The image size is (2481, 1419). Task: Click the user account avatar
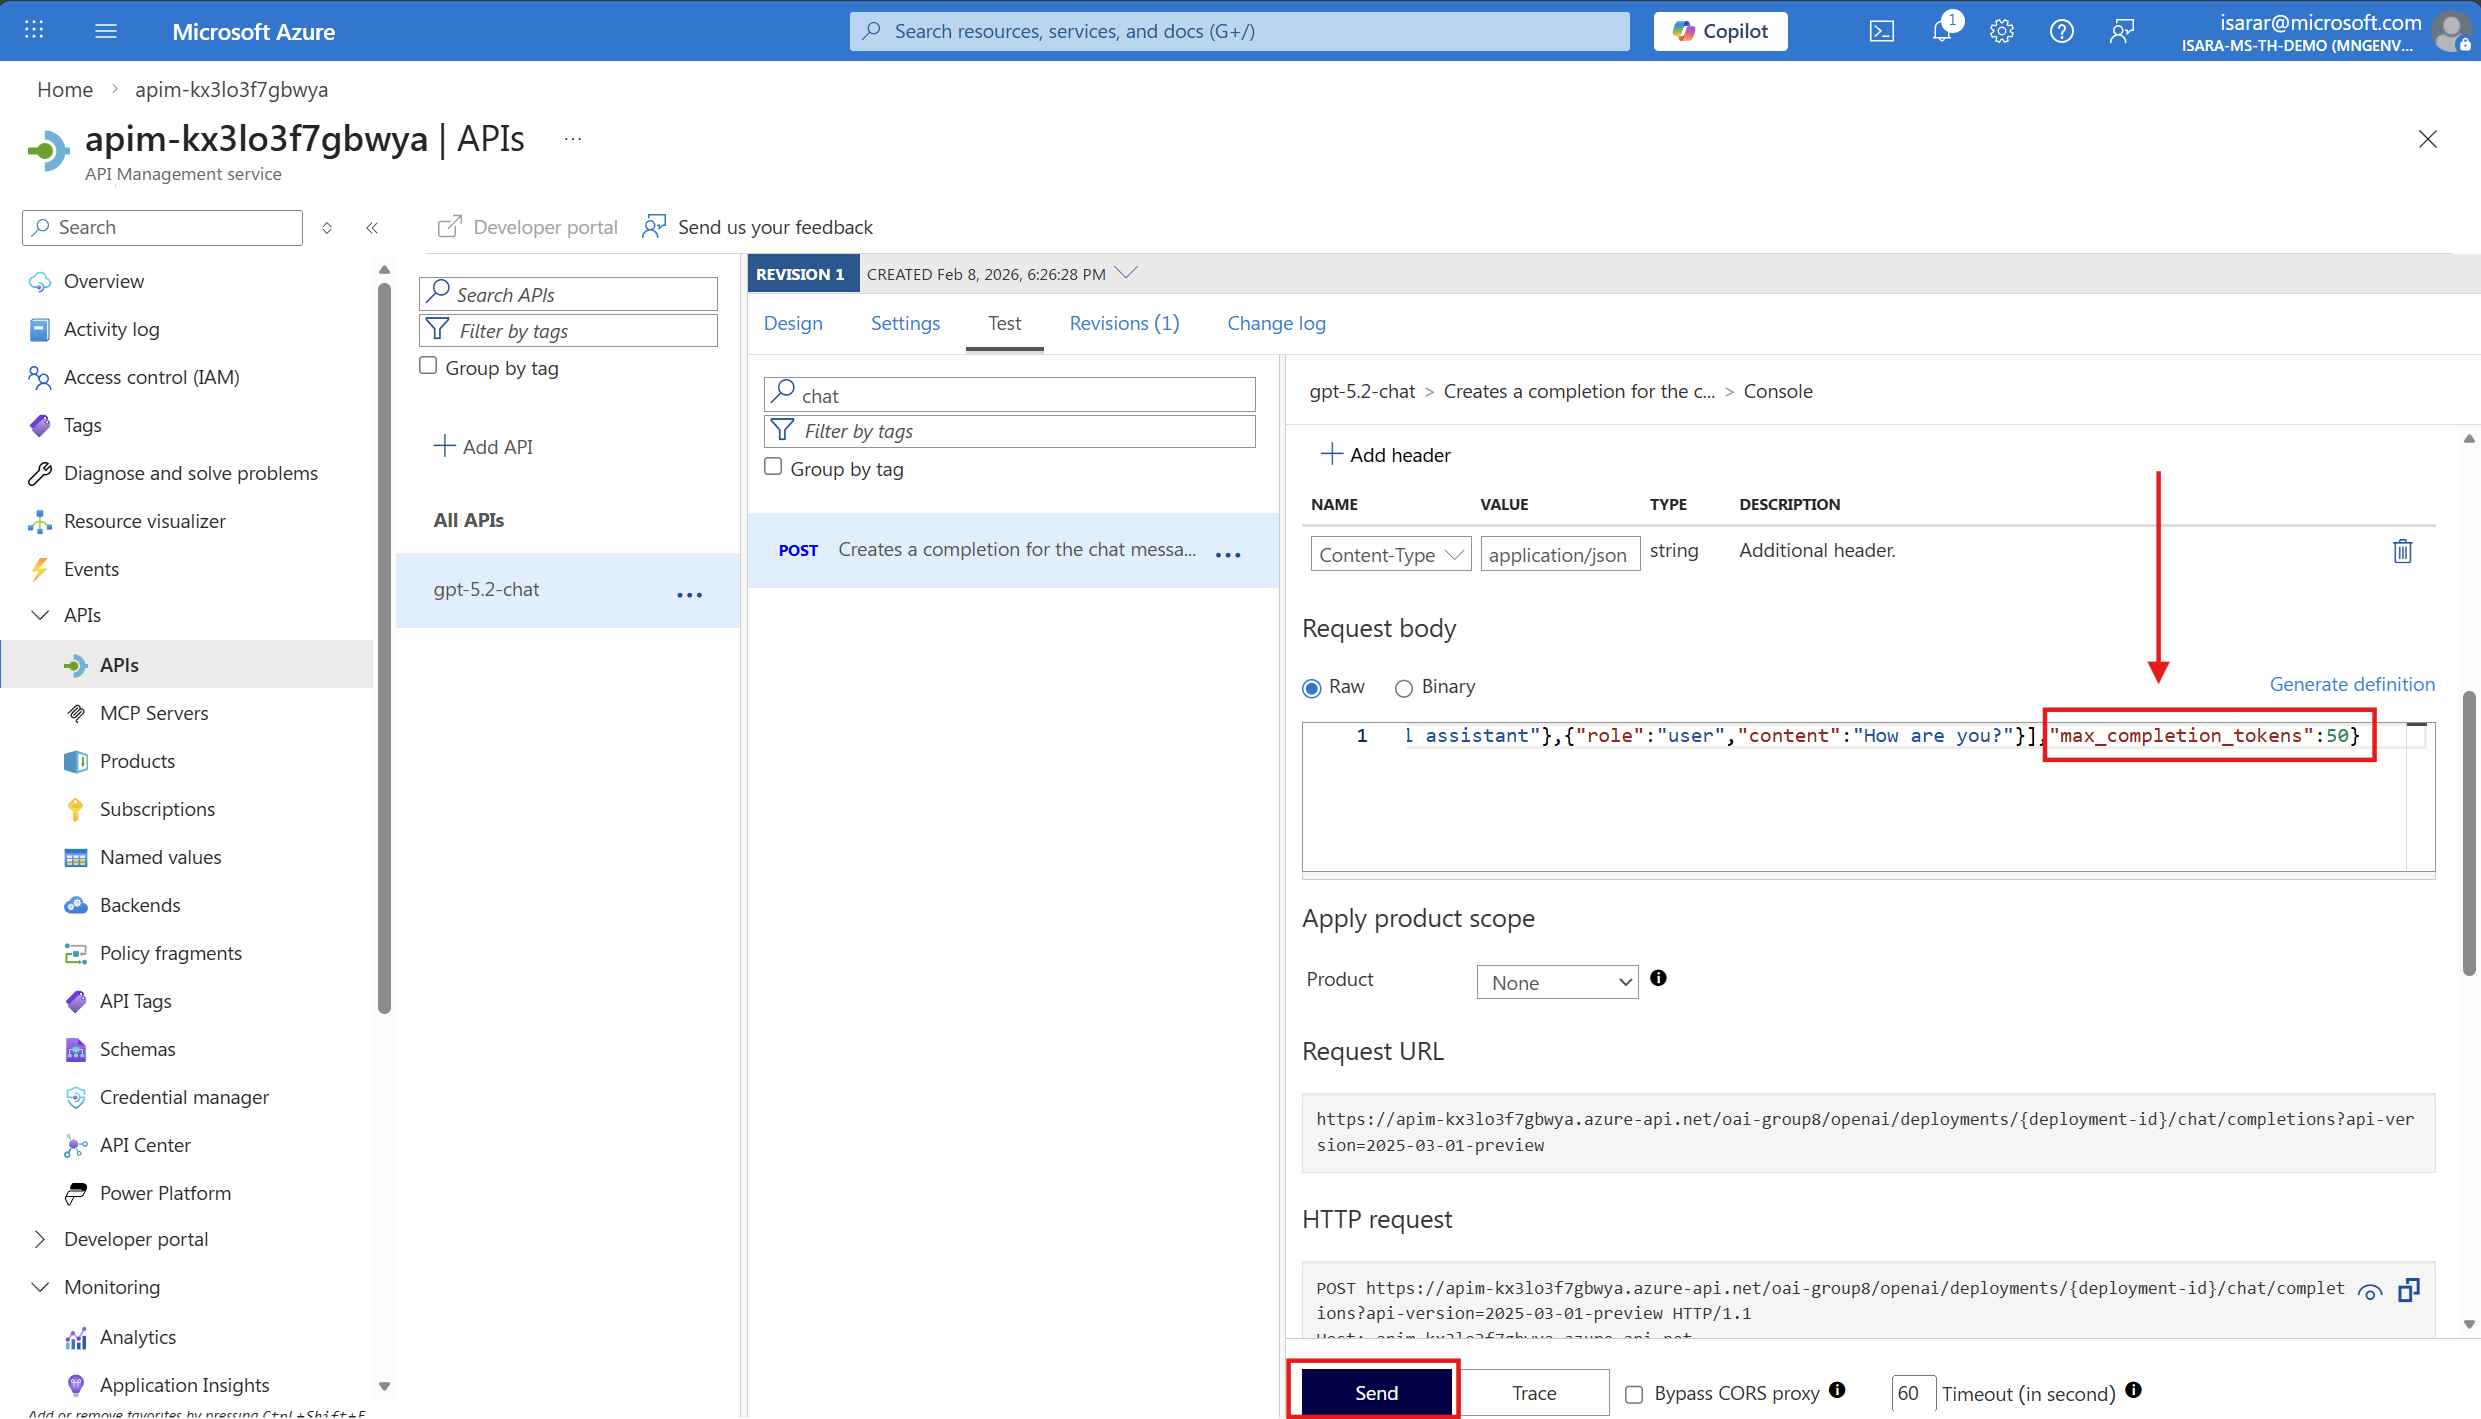2451,30
